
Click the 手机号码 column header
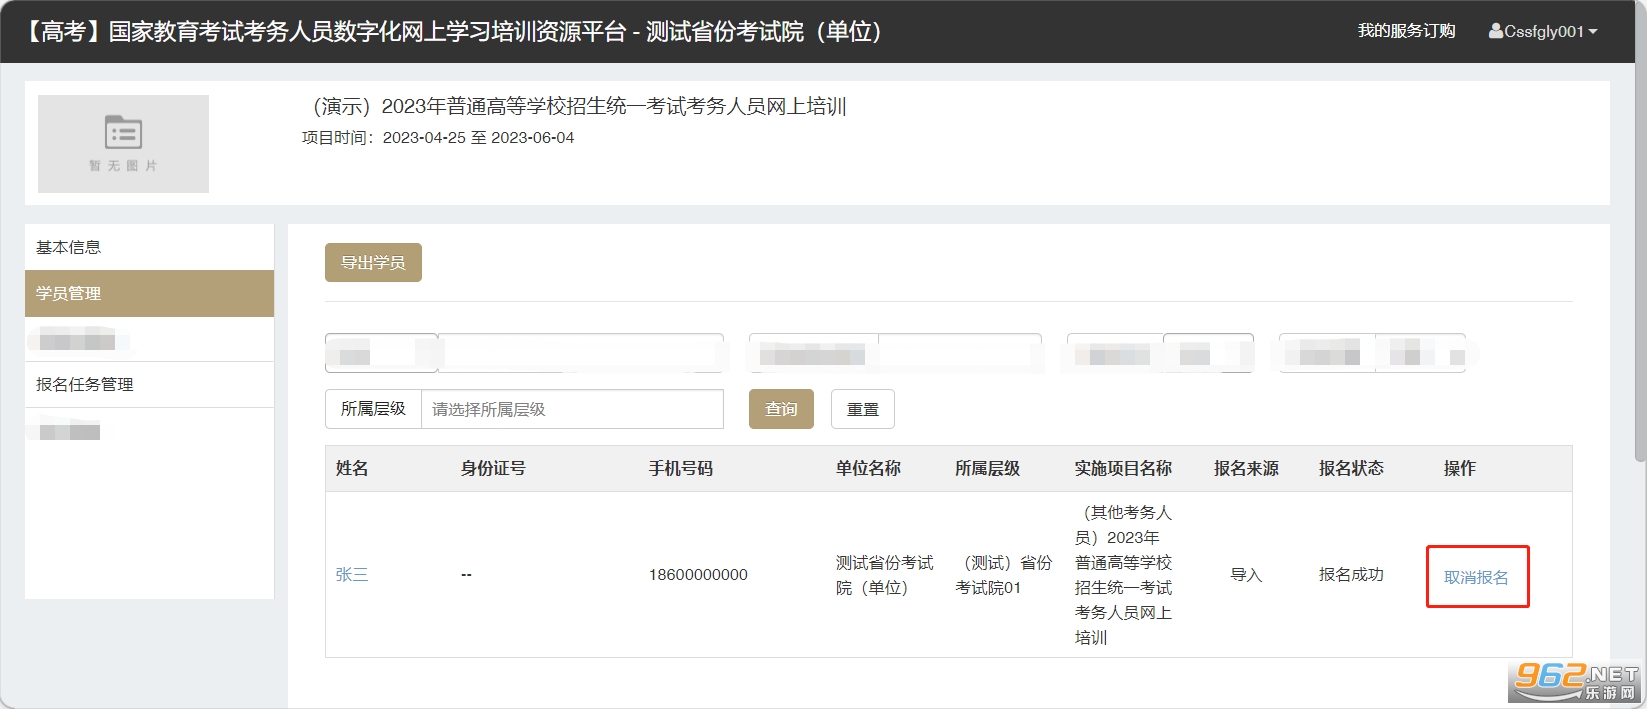click(681, 468)
